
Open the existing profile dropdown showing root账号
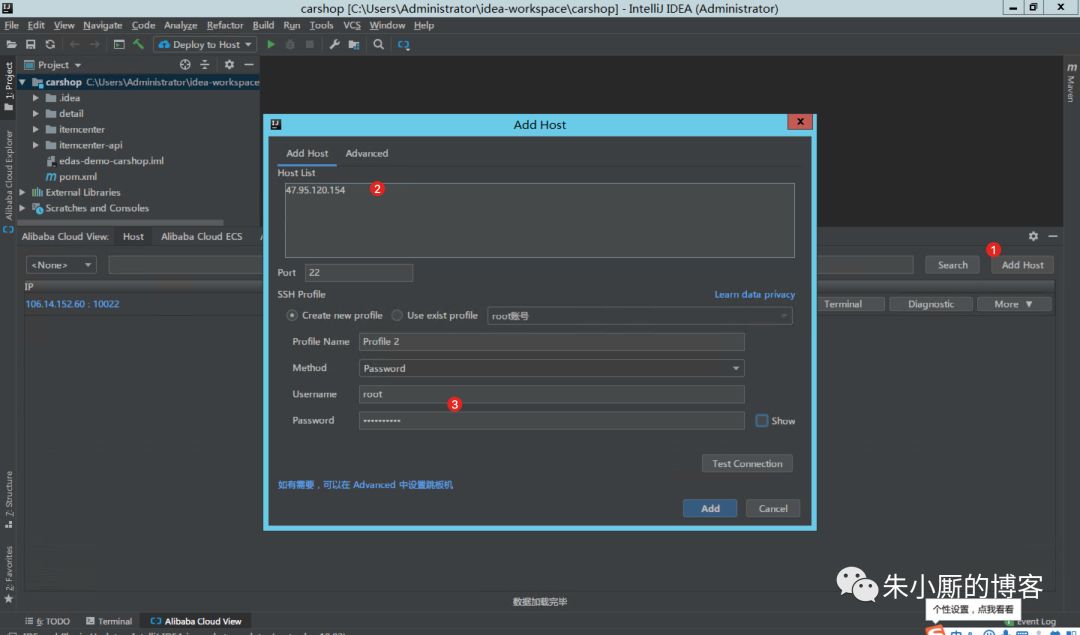click(640, 316)
